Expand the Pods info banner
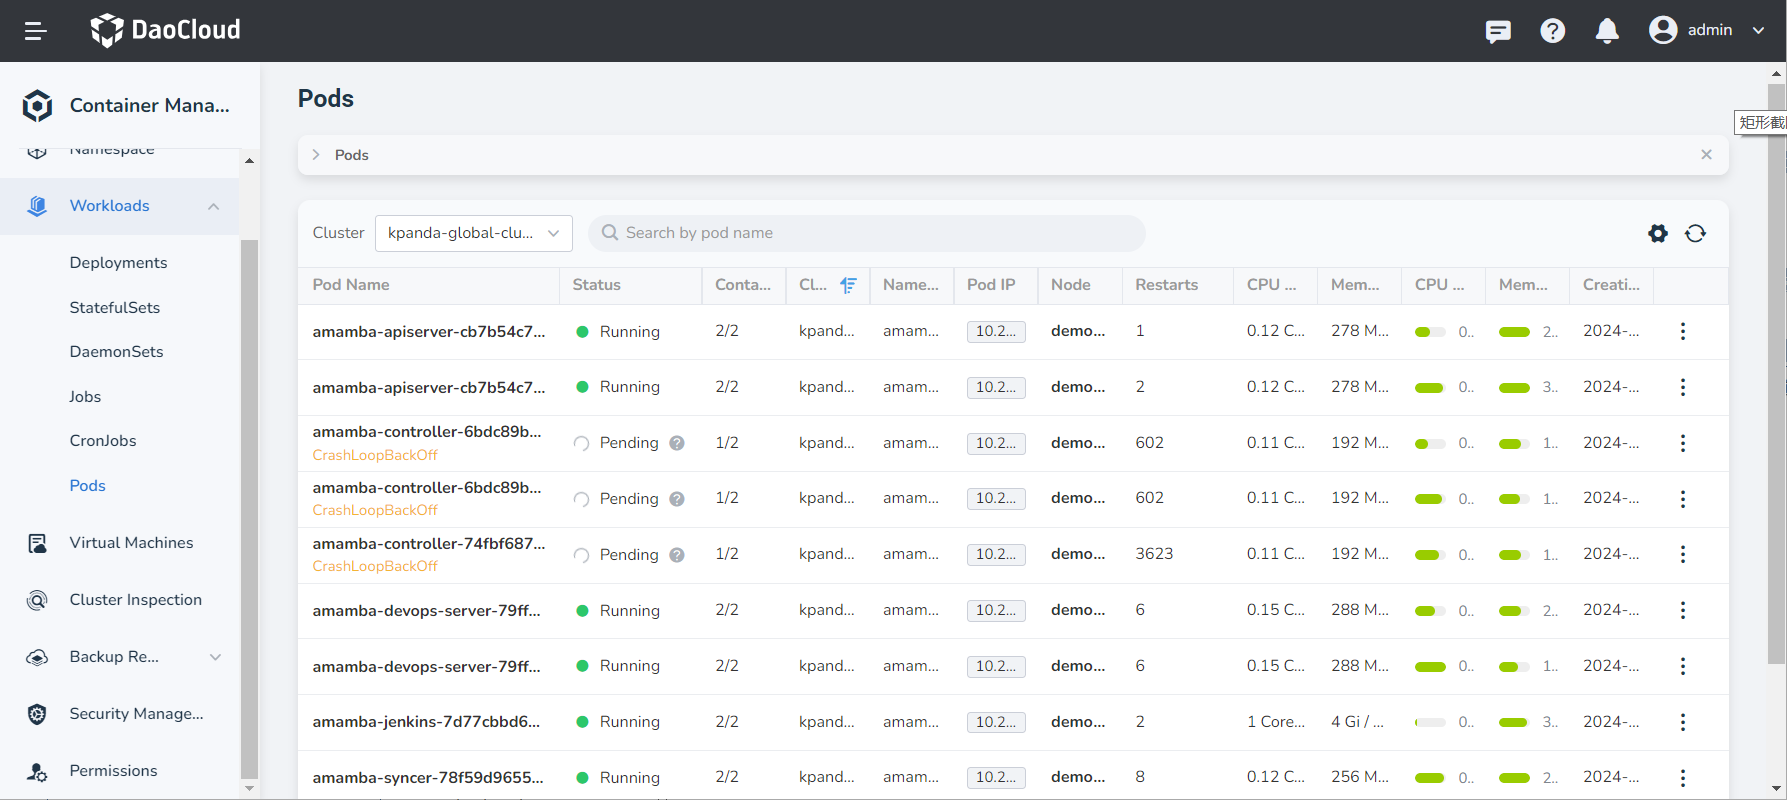1787x800 pixels. [x=316, y=155]
